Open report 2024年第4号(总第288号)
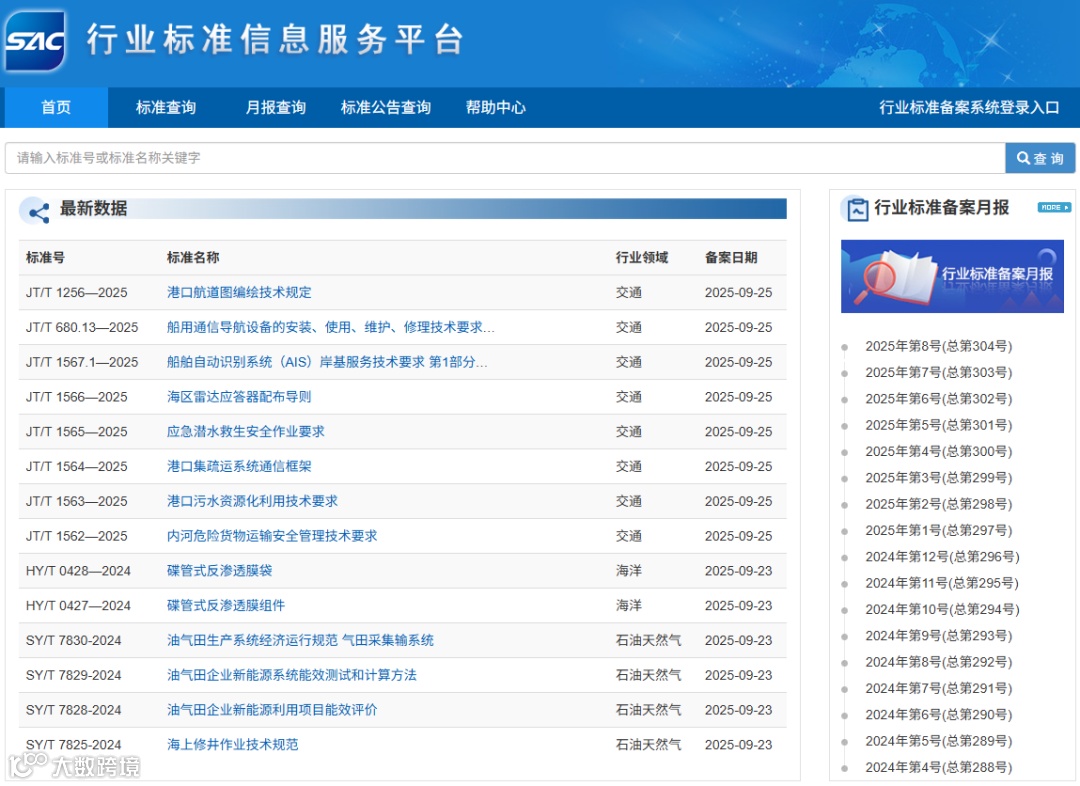 tap(939, 767)
